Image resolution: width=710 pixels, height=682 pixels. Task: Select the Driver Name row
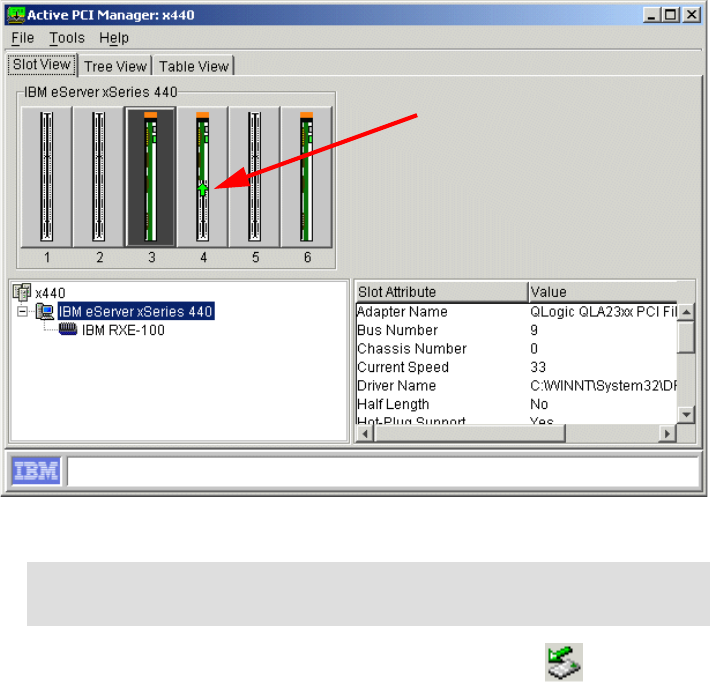click(x=516, y=386)
